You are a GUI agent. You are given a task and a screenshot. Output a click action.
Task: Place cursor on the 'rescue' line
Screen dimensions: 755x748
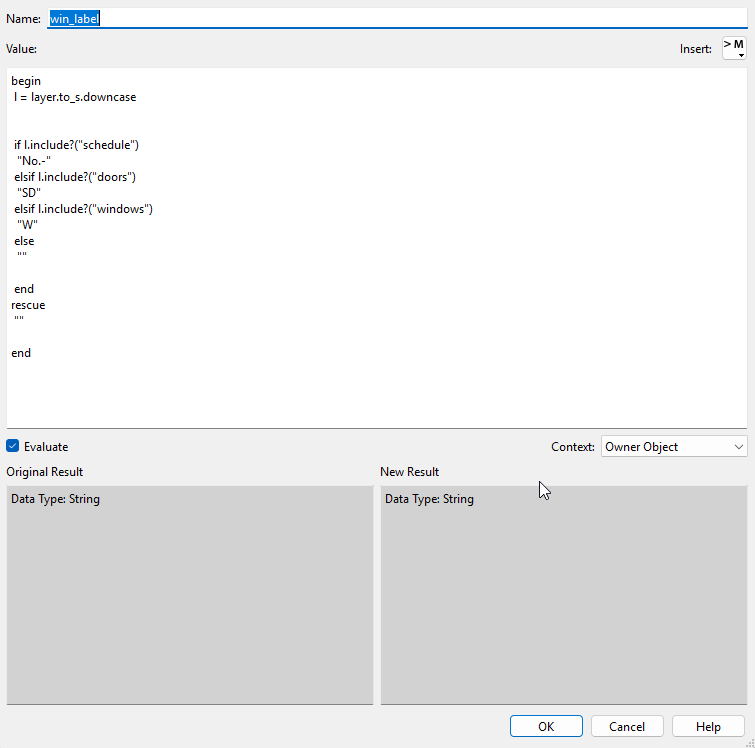tap(29, 305)
